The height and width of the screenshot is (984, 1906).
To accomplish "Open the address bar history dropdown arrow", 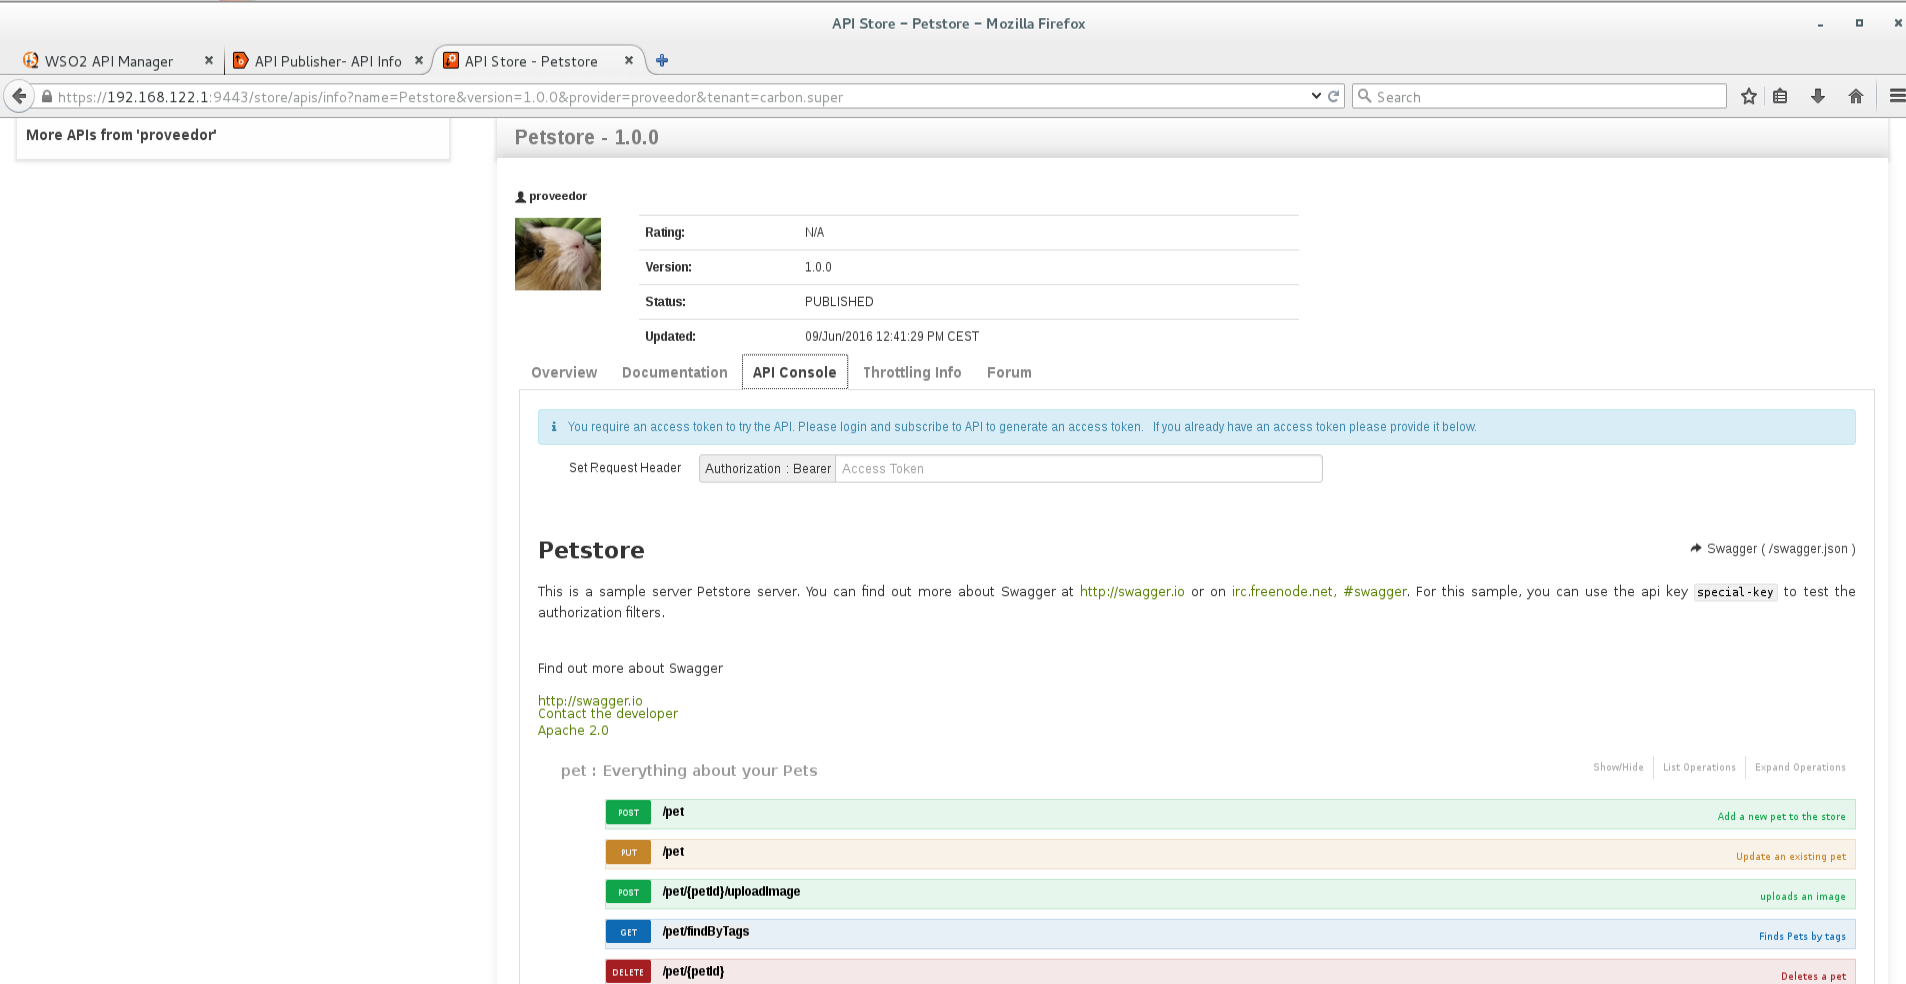I will (1316, 96).
